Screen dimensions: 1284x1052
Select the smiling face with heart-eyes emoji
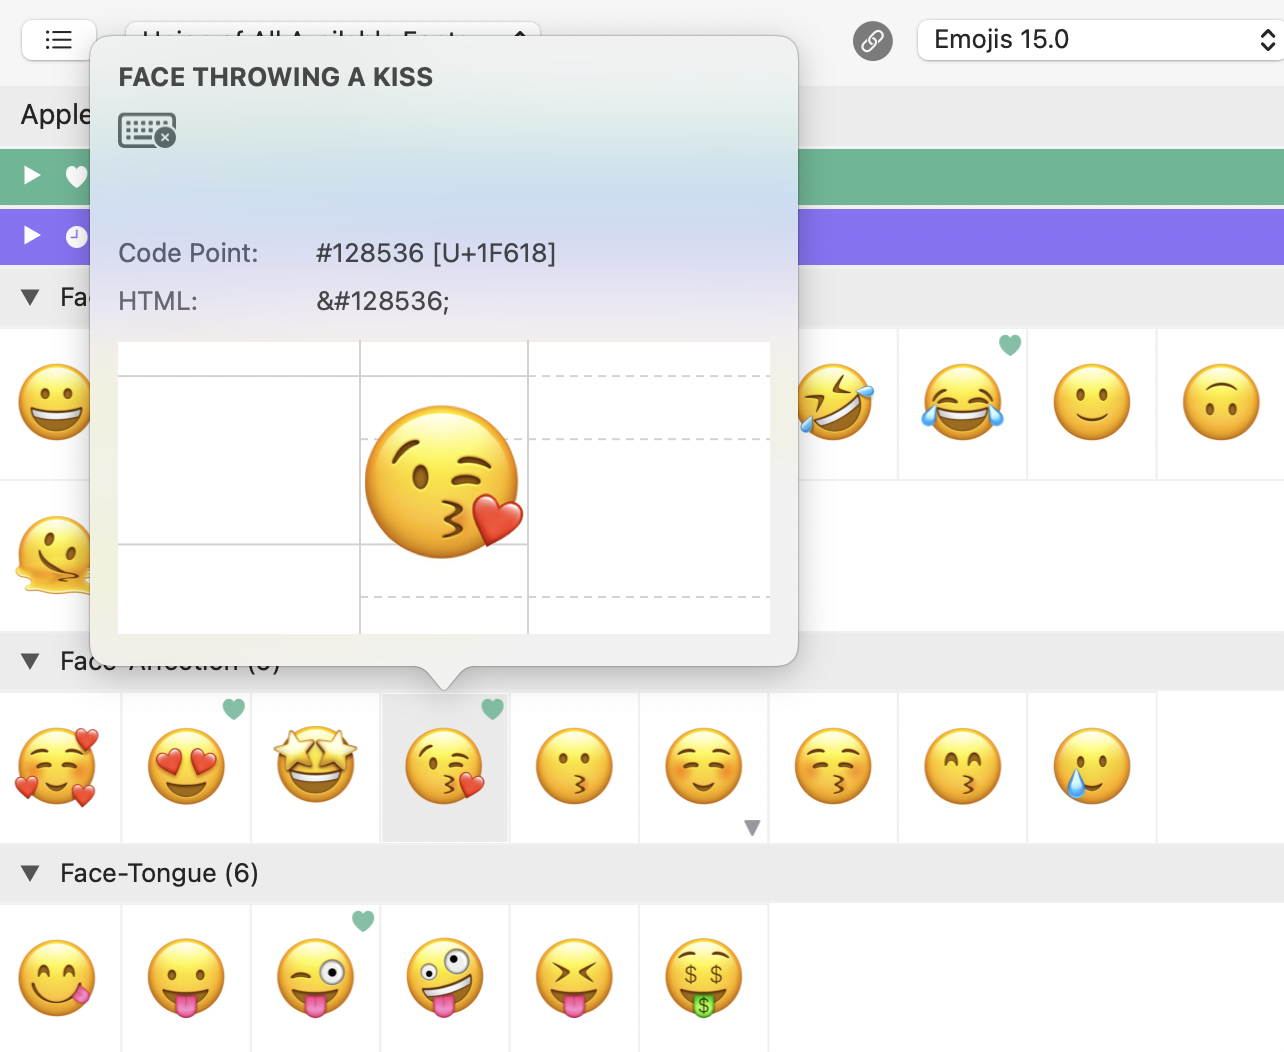click(186, 766)
